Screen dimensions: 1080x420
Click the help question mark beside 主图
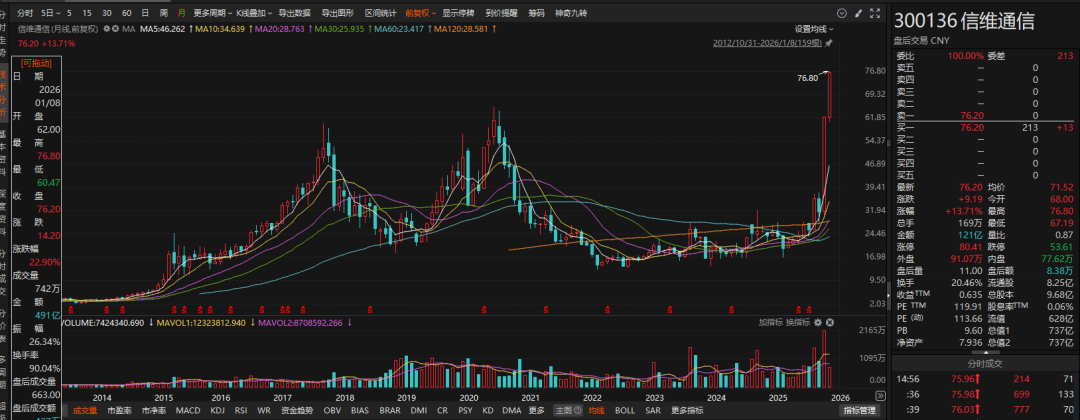click(578, 410)
